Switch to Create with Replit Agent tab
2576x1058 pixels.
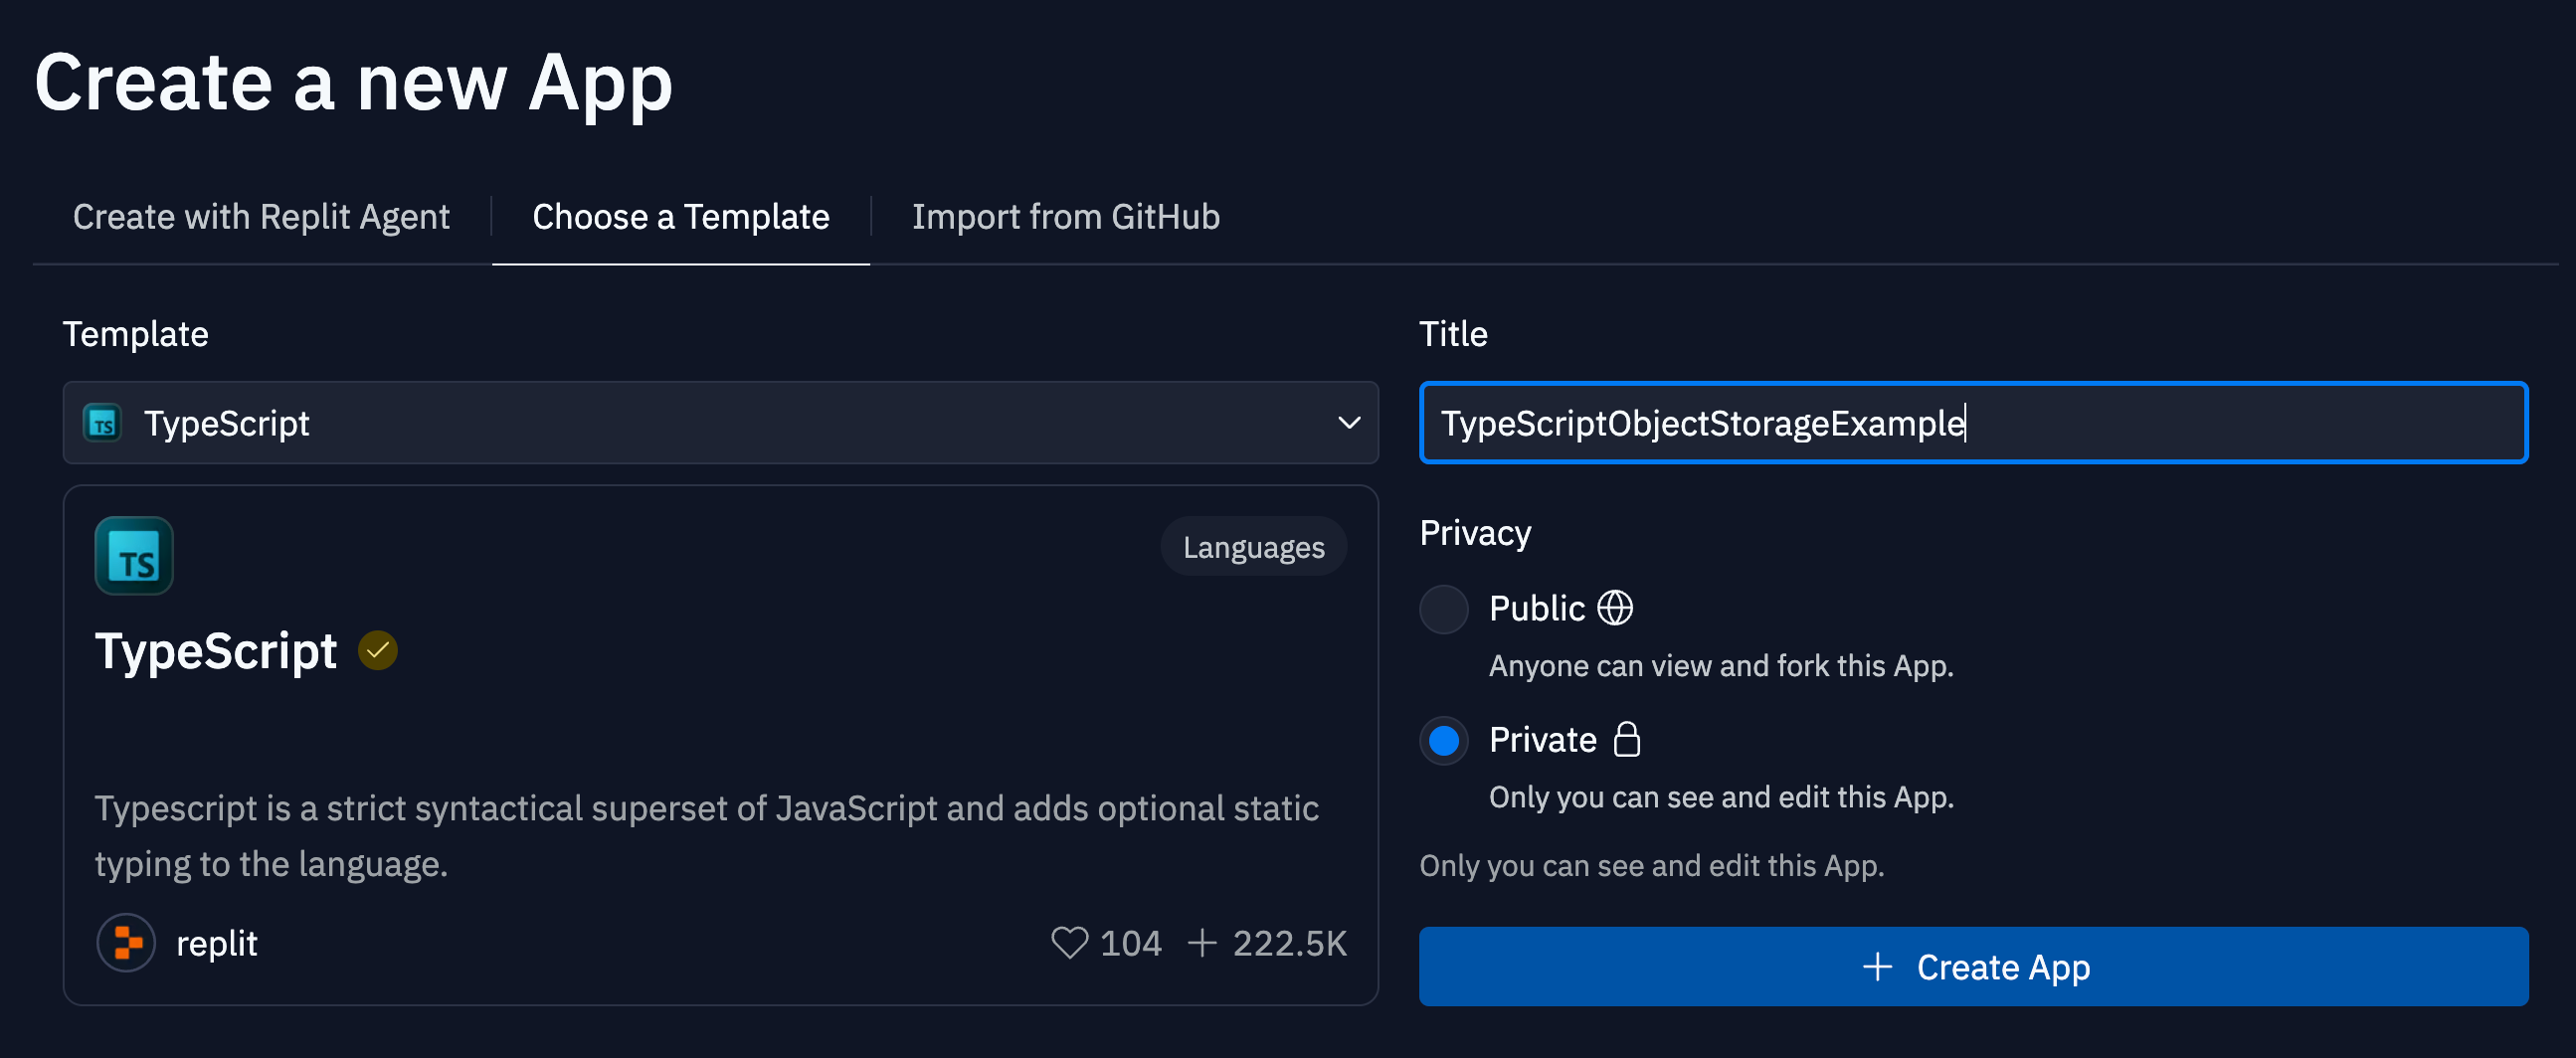coord(261,217)
